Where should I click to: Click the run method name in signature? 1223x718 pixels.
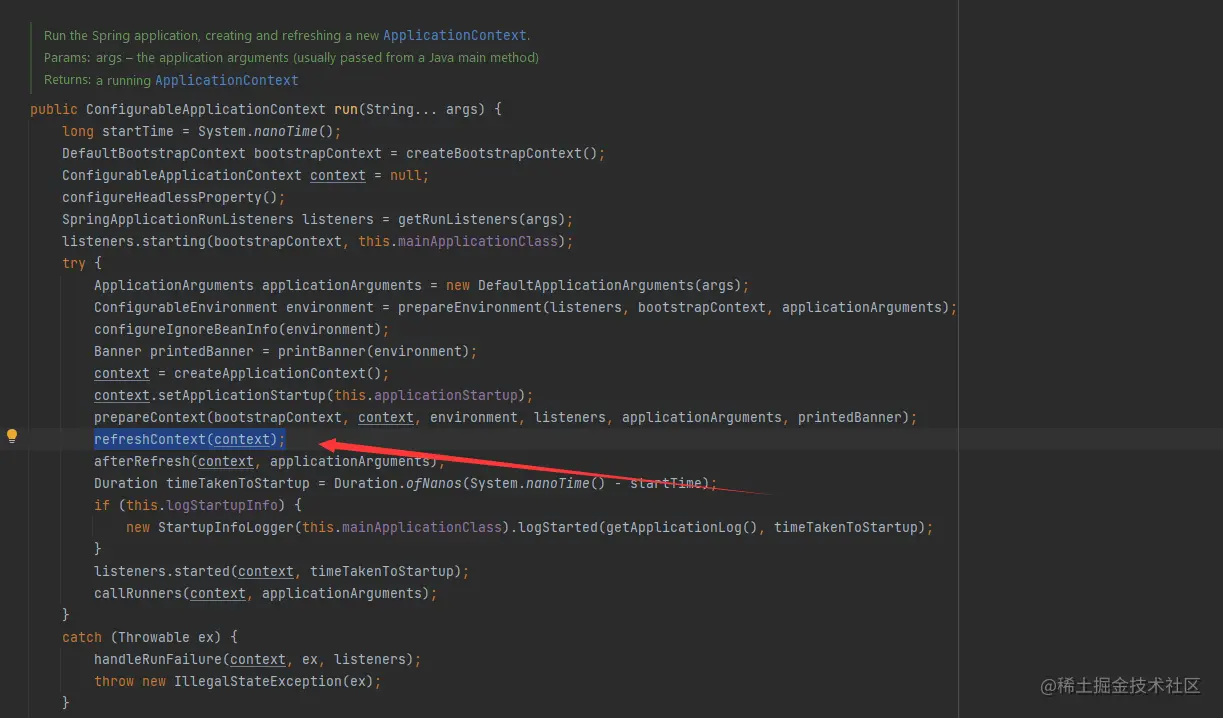click(x=346, y=109)
